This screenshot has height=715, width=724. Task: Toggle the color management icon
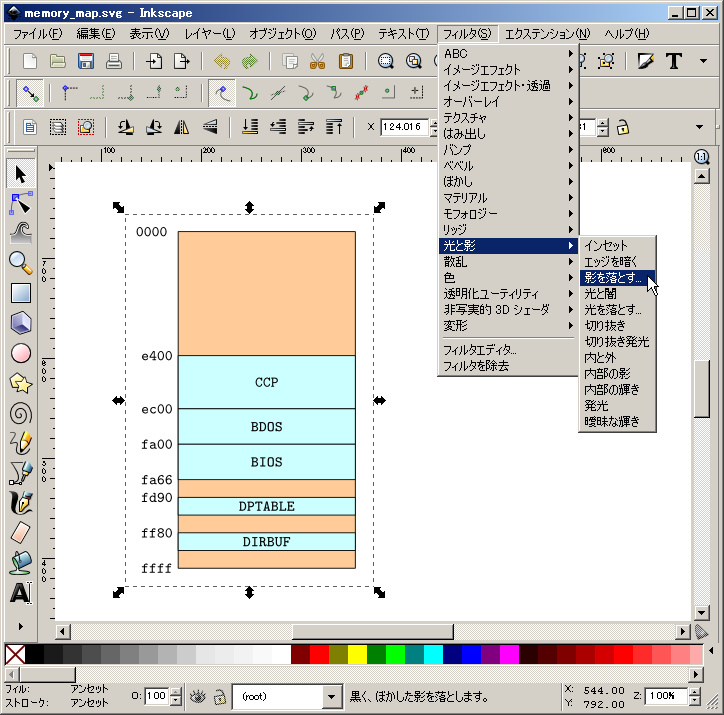coord(701,631)
